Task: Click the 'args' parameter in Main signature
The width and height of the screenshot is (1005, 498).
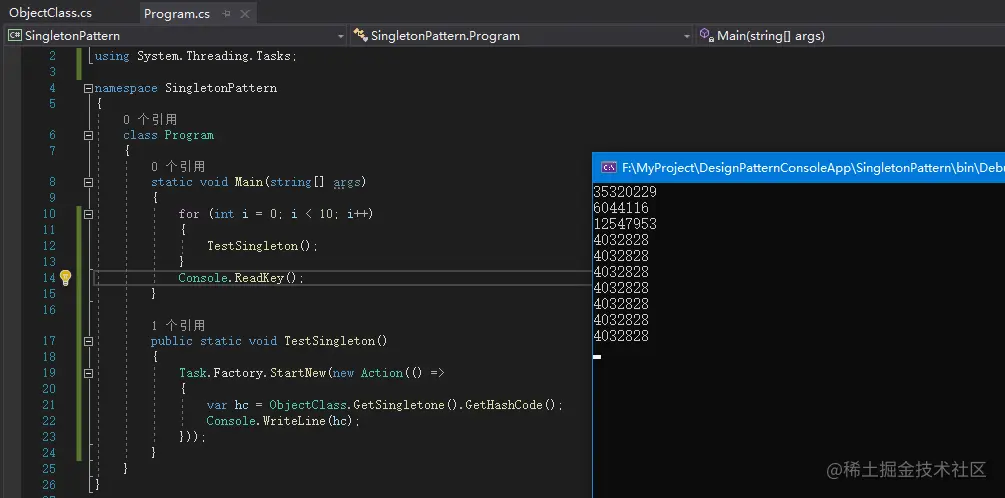Action: 347,183
